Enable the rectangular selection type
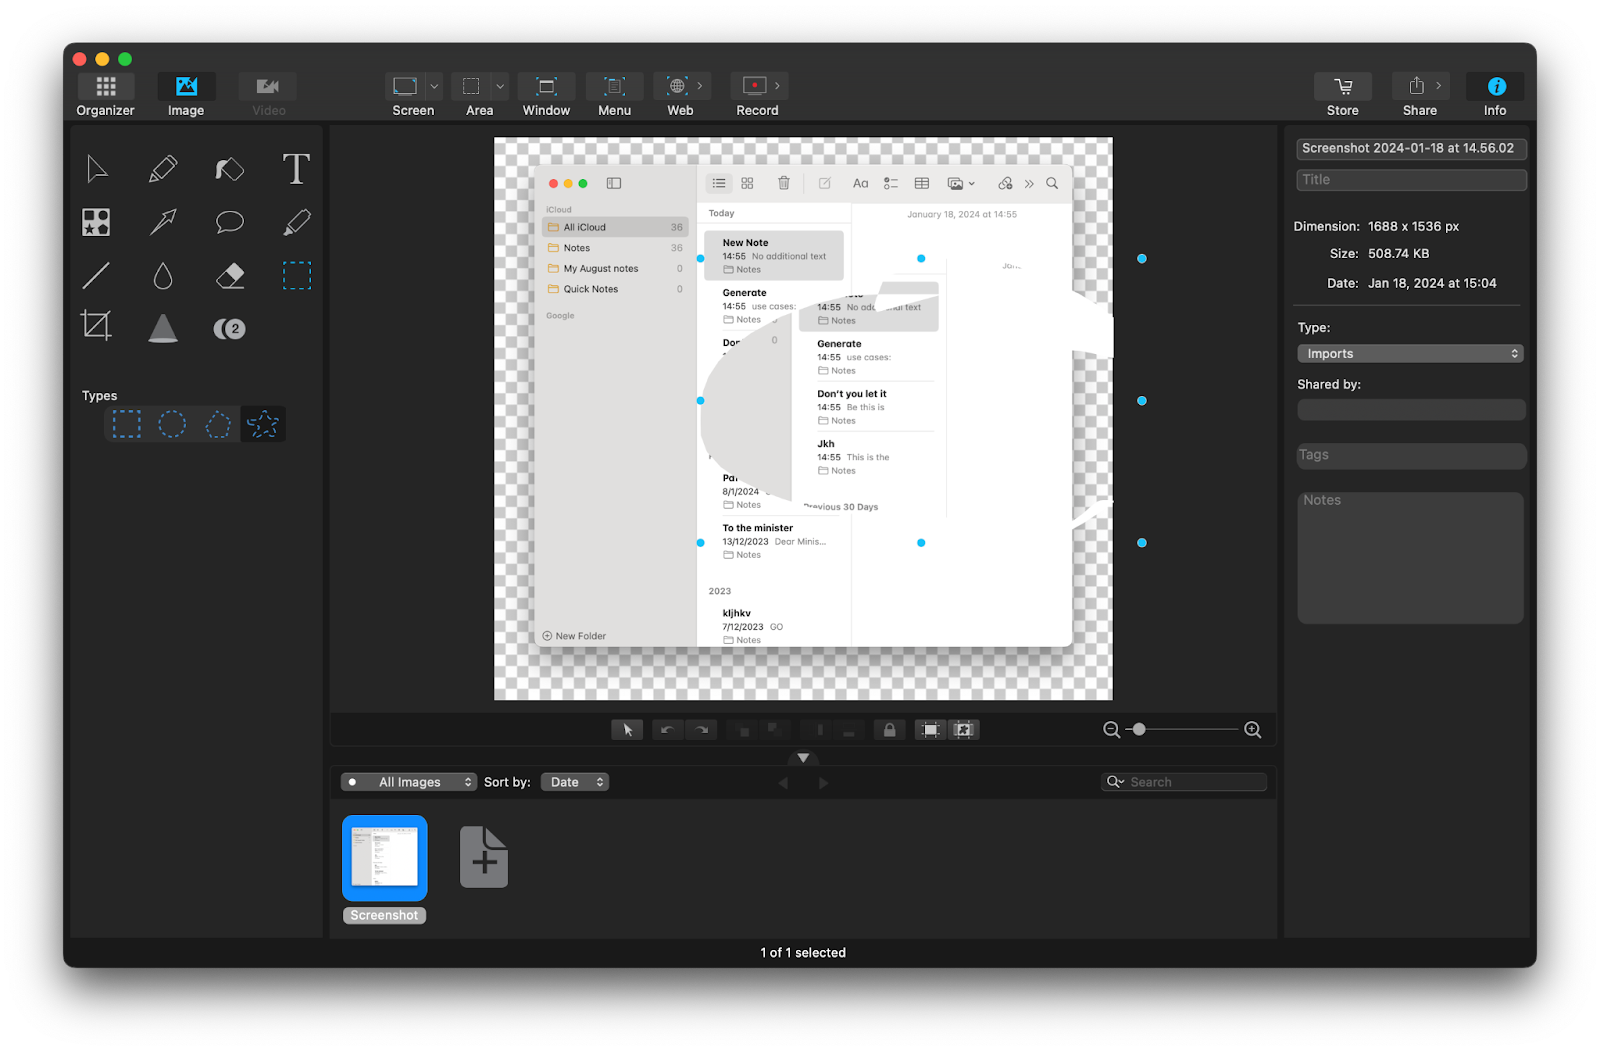The image size is (1600, 1051). coord(125,424)
